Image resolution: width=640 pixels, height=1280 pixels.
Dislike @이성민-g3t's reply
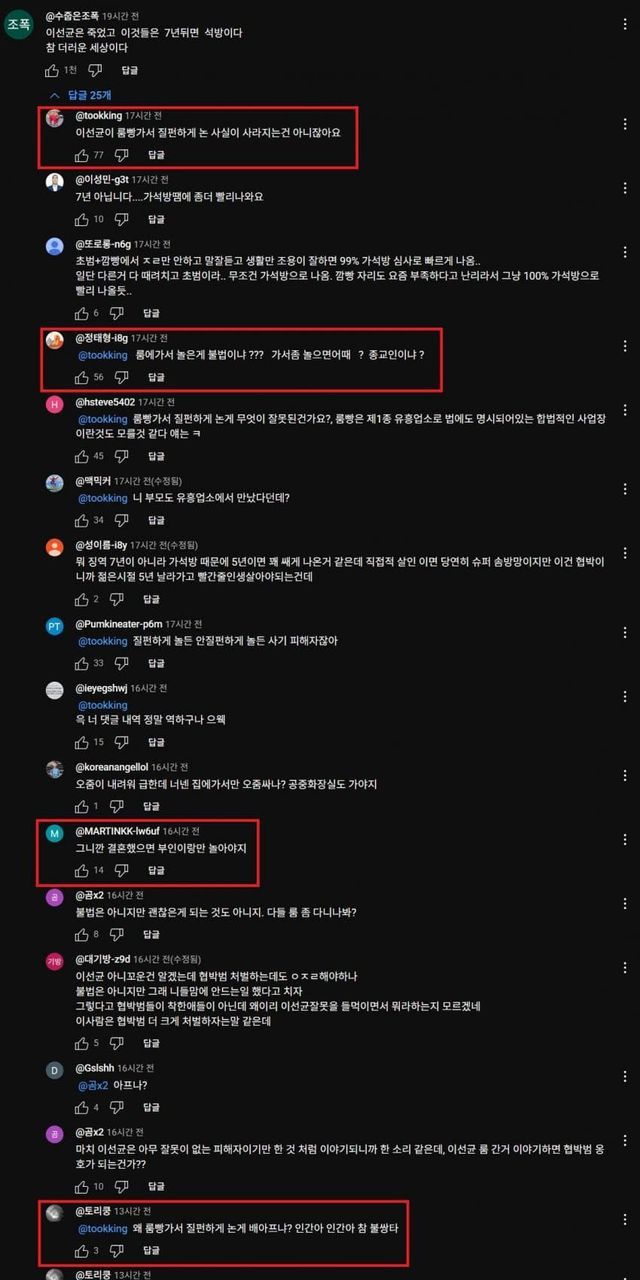point(122,219)
